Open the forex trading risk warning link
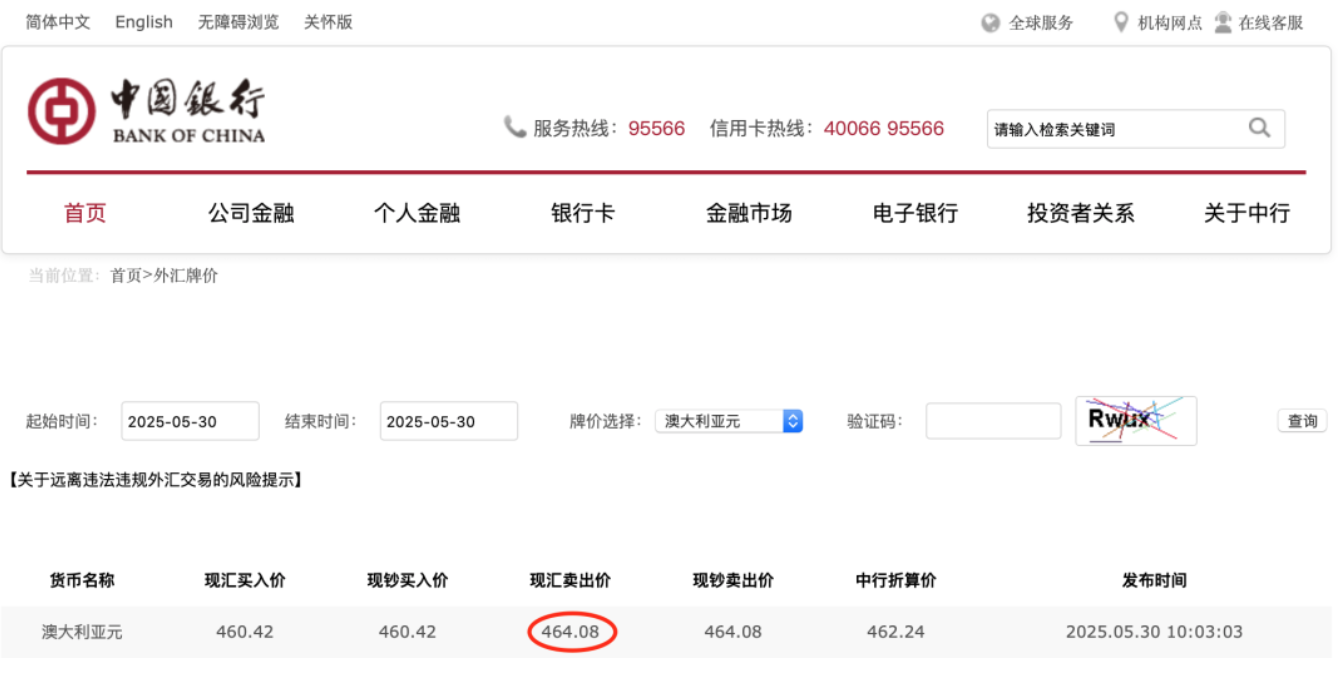This screenshot has width=1342, height=682. point(156,480)
